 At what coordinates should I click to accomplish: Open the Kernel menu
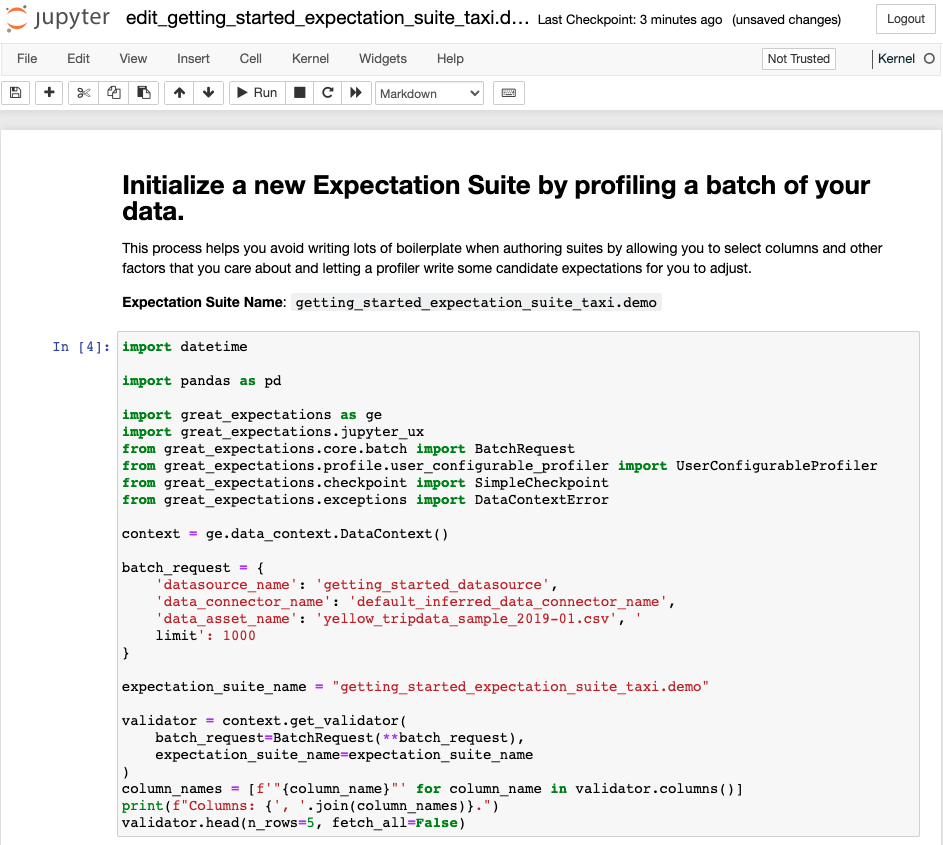[x=310, y=59]
